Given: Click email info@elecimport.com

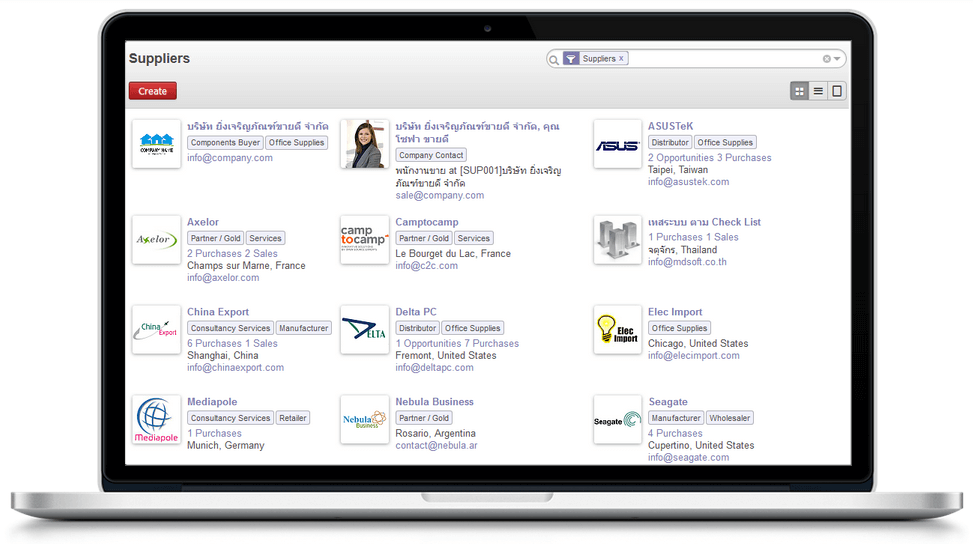Looking at the screenshot, I should point(694,355).
